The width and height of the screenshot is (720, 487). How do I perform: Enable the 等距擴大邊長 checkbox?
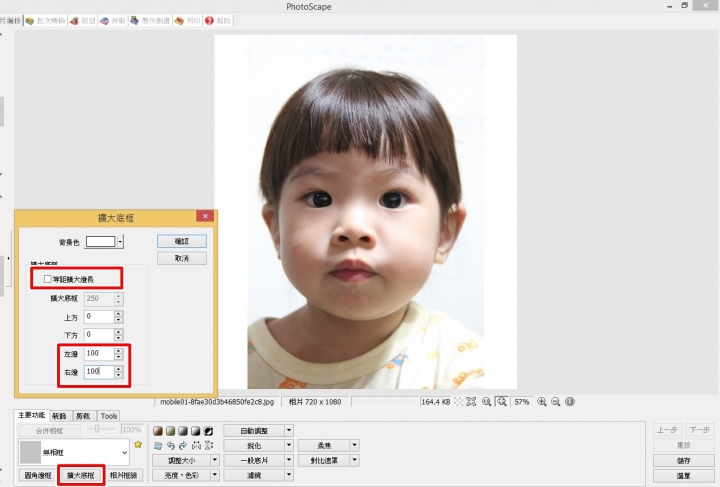(x=47, y=281)
